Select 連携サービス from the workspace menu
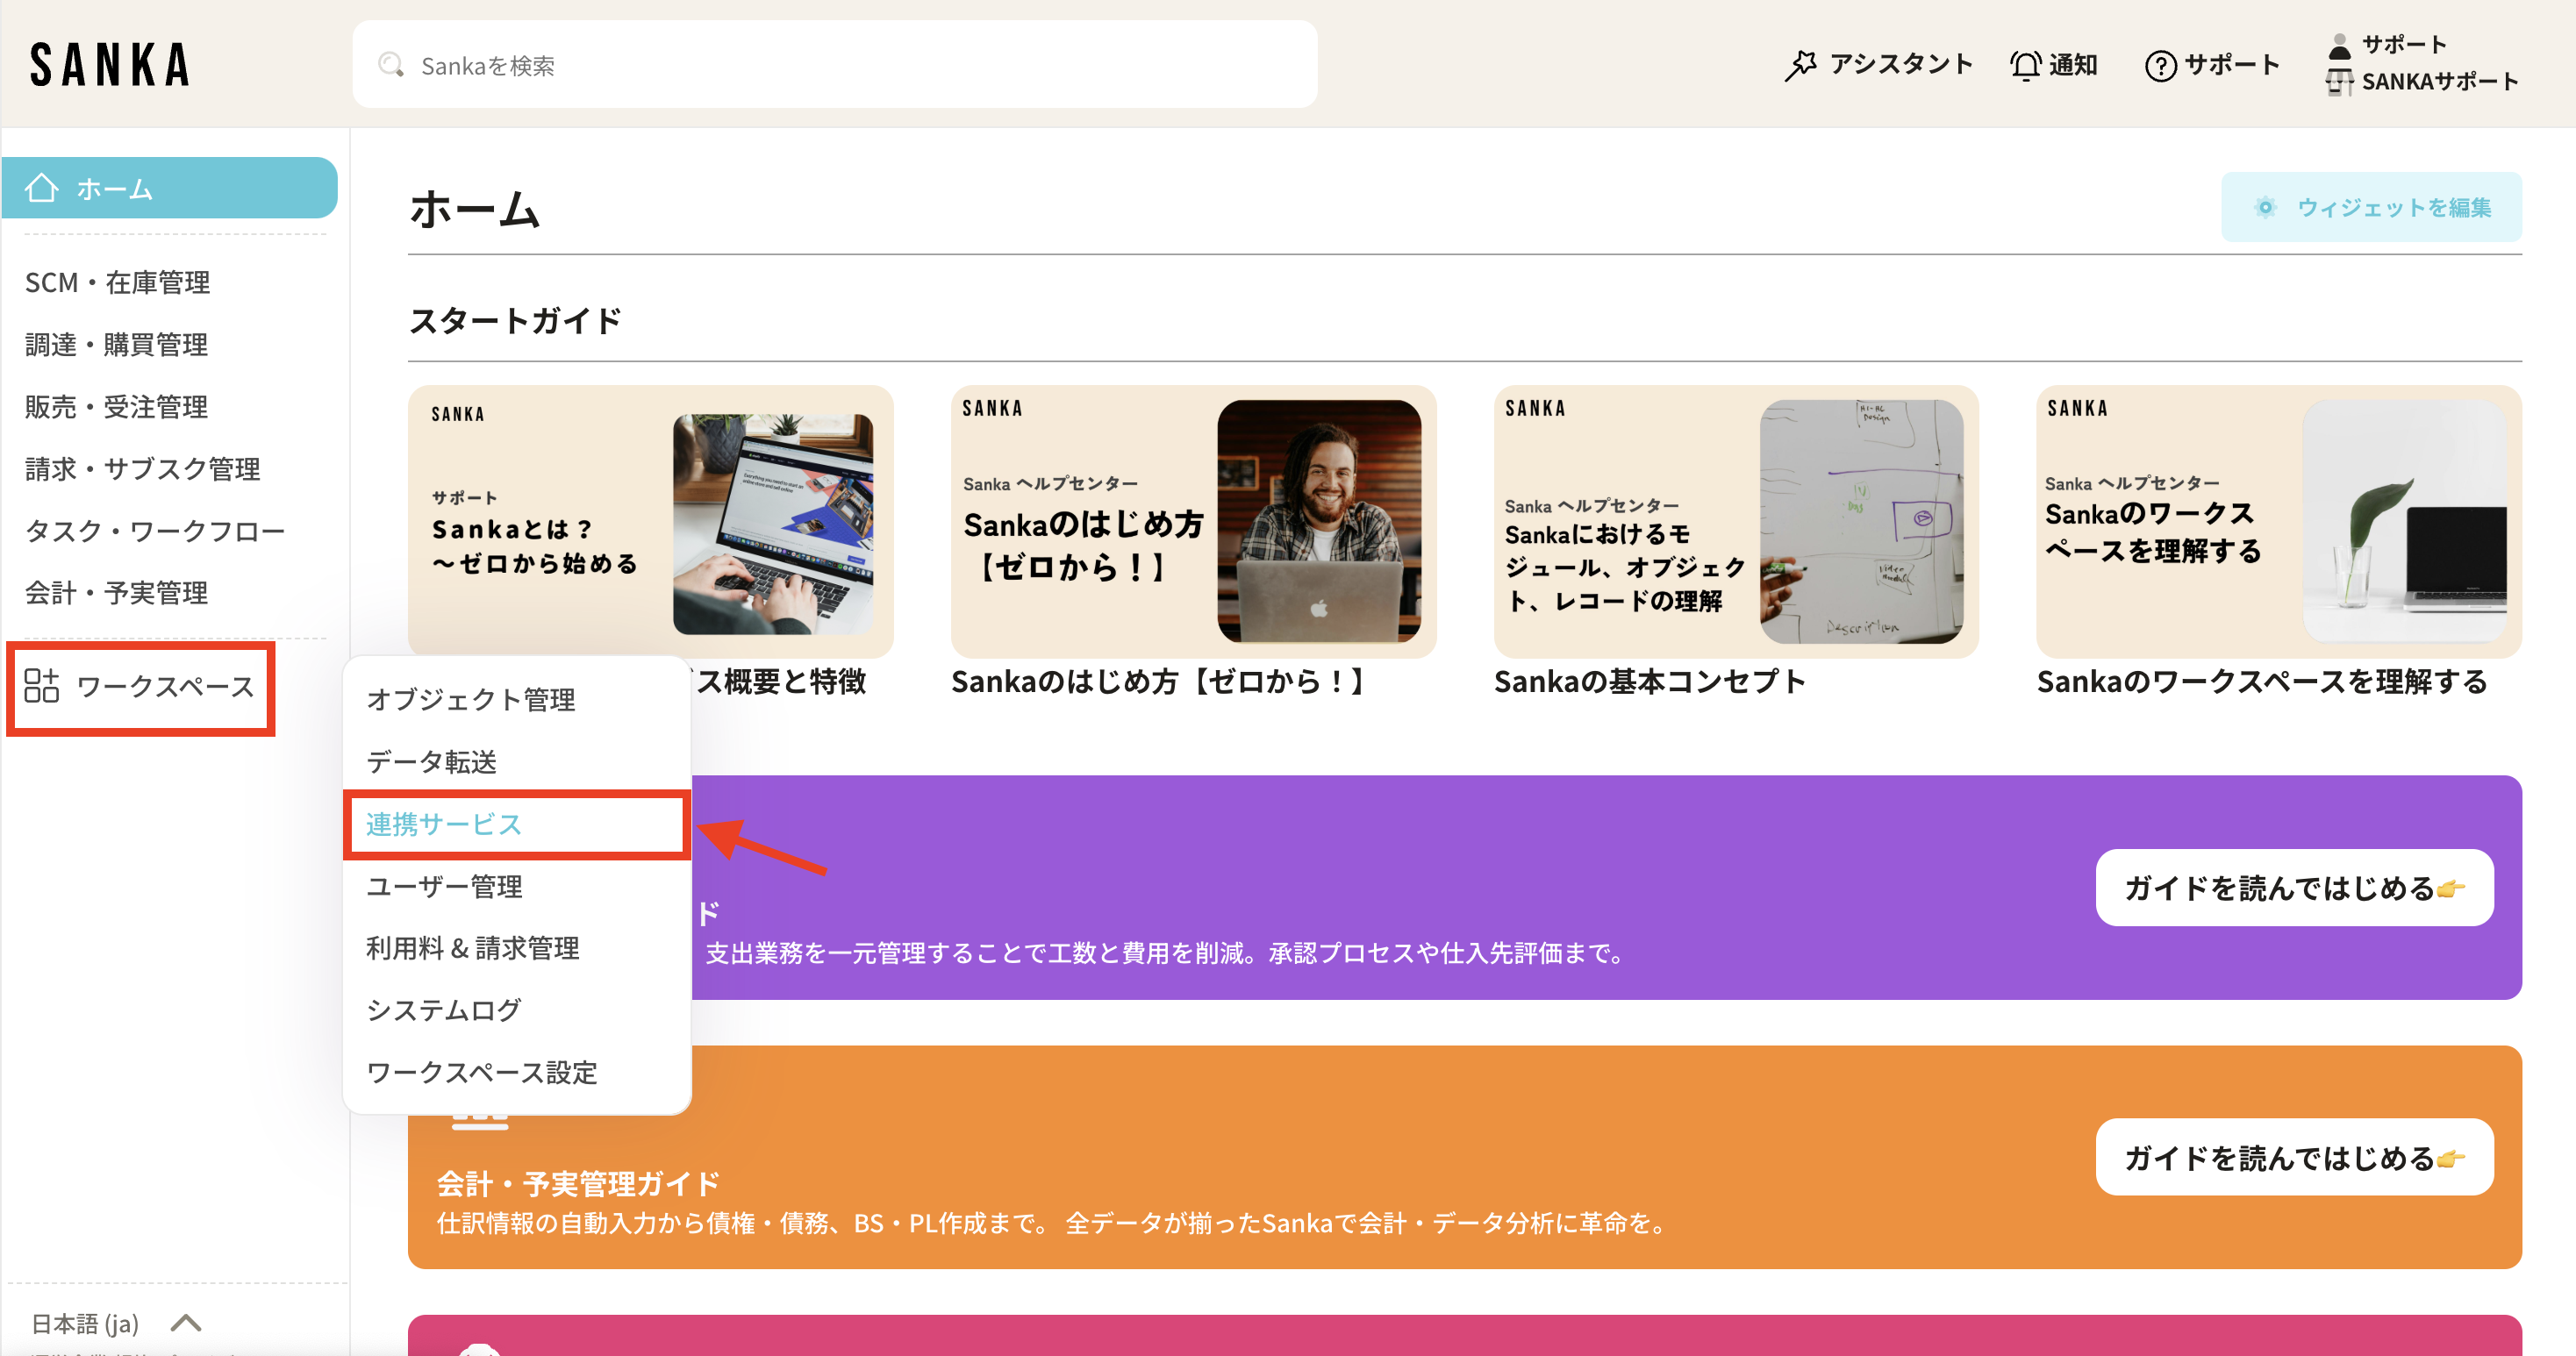This screenshot has height=1356, width=2576. 444,824
